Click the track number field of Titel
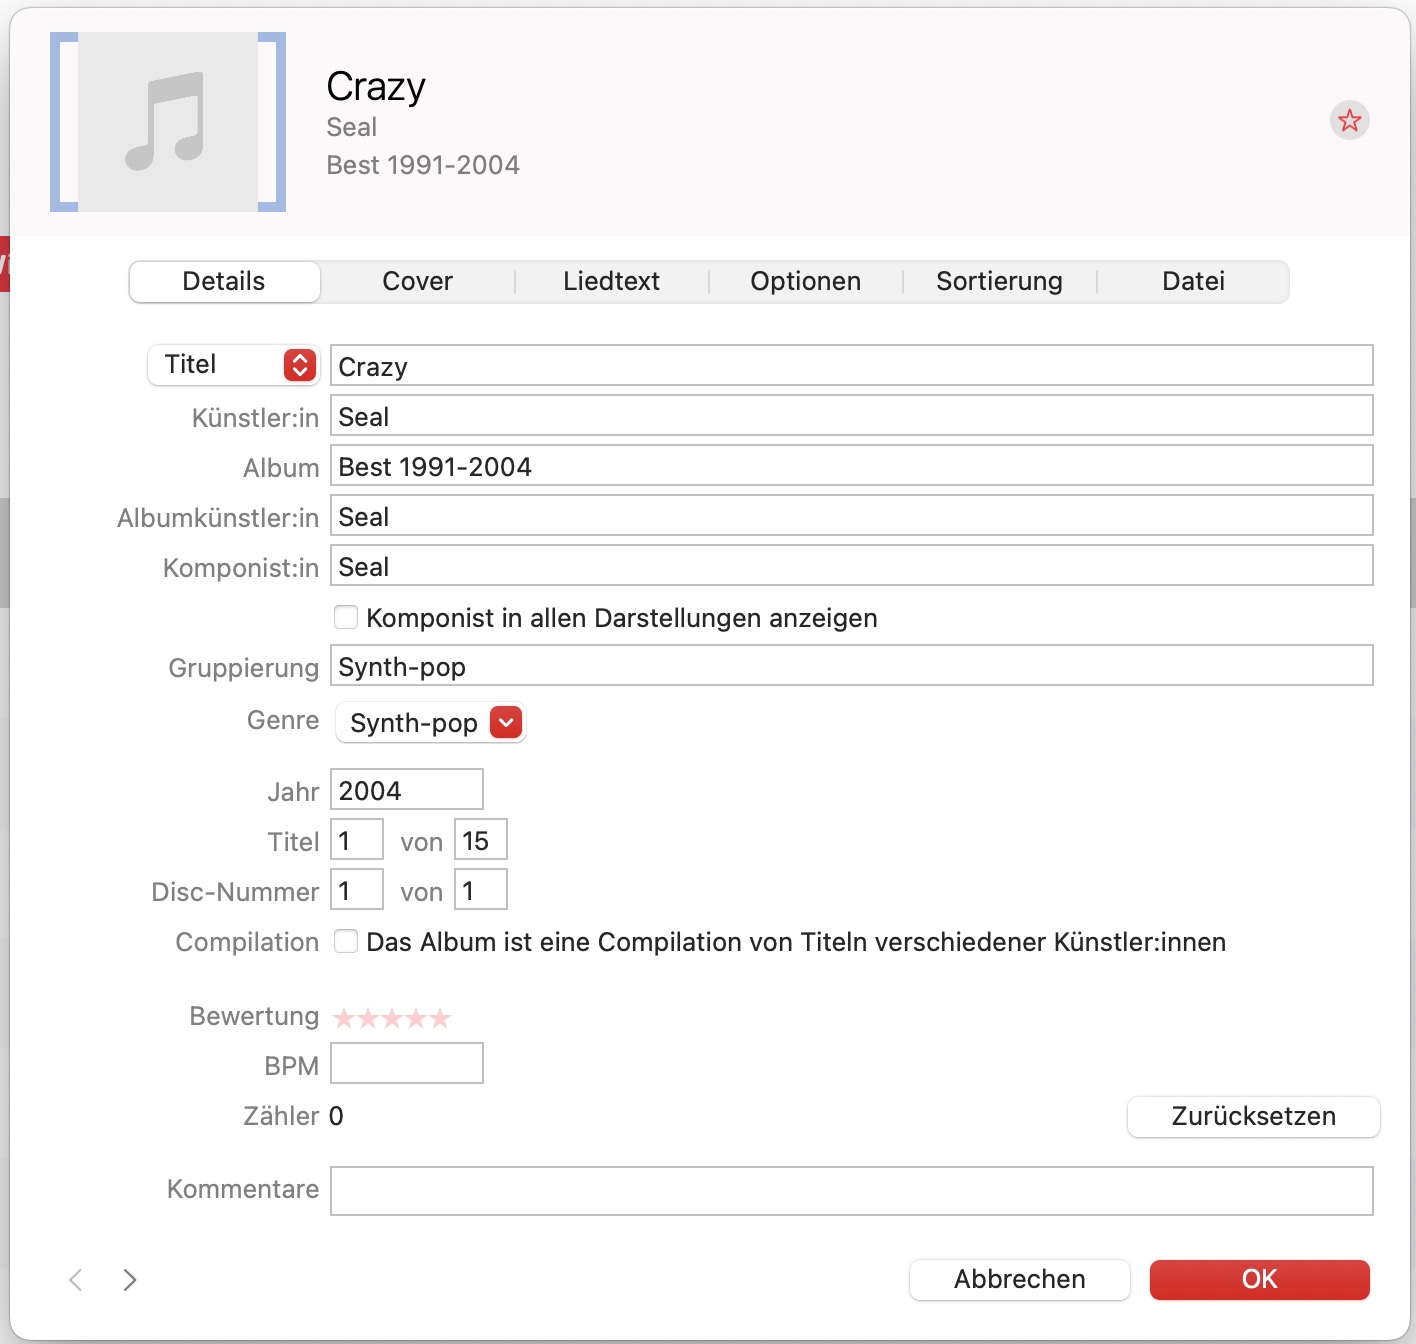The width and height of the screenshot is (1416, 1344). pyautogui.click(x=357, y=839)
